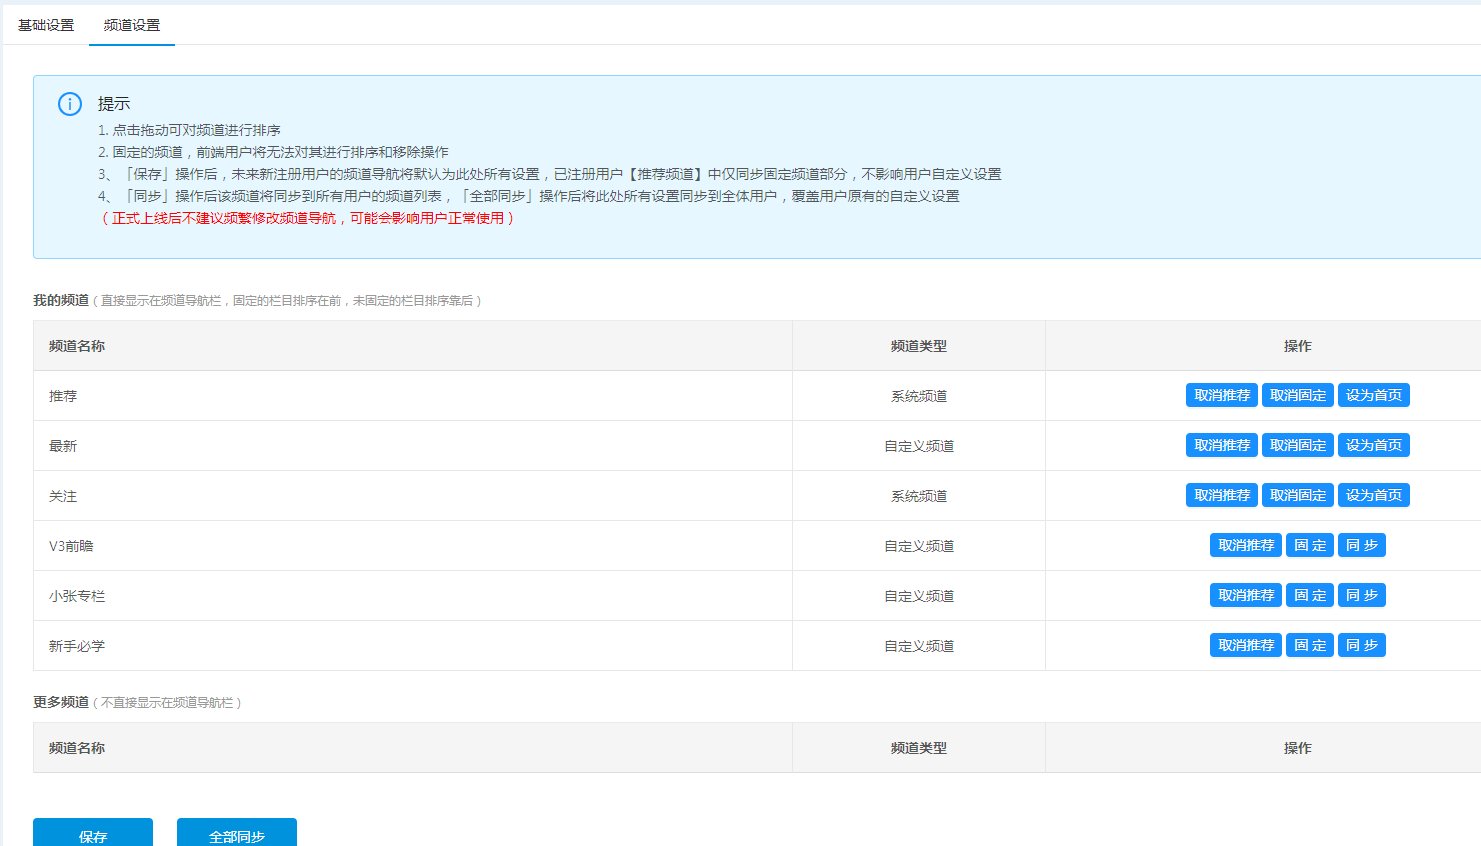The height and width of the screenshot is (846, 1481).
Task: Click 取消推荐 for the 新手必学 channel
Action: (1246, 645)
